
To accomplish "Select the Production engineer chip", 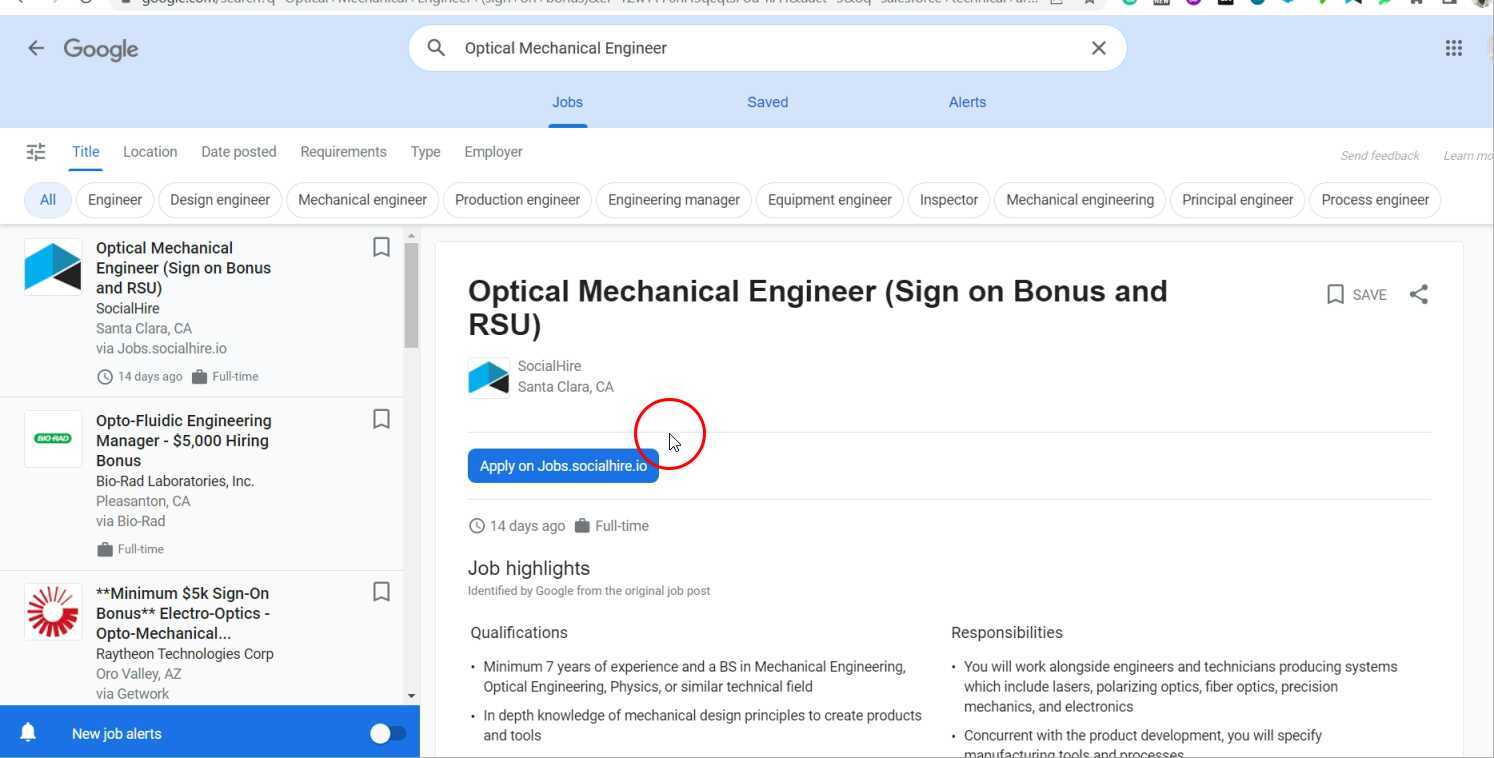I will click(x=517, y=200).
